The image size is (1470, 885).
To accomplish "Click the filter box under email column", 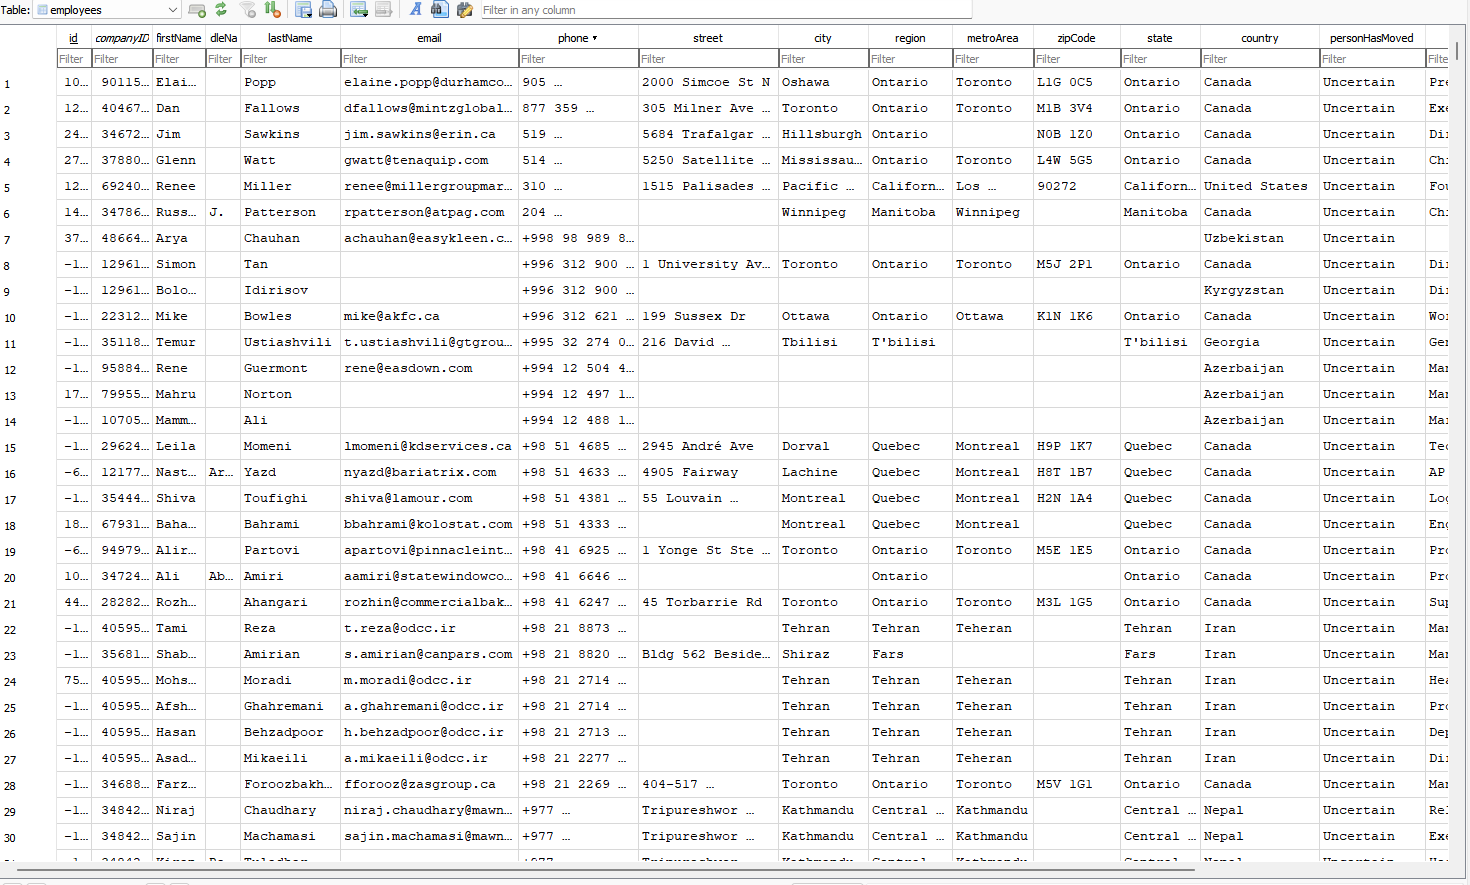I will [x=429, y=59].
